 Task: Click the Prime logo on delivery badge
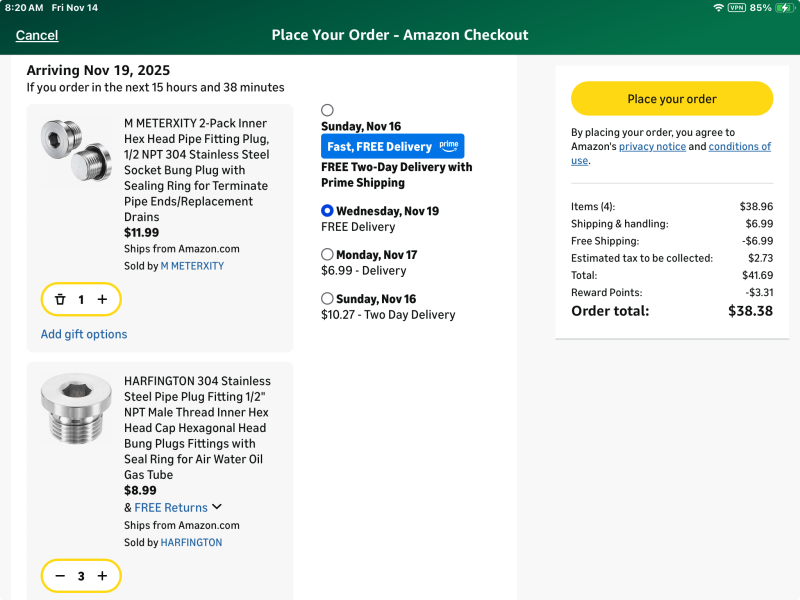449,146
